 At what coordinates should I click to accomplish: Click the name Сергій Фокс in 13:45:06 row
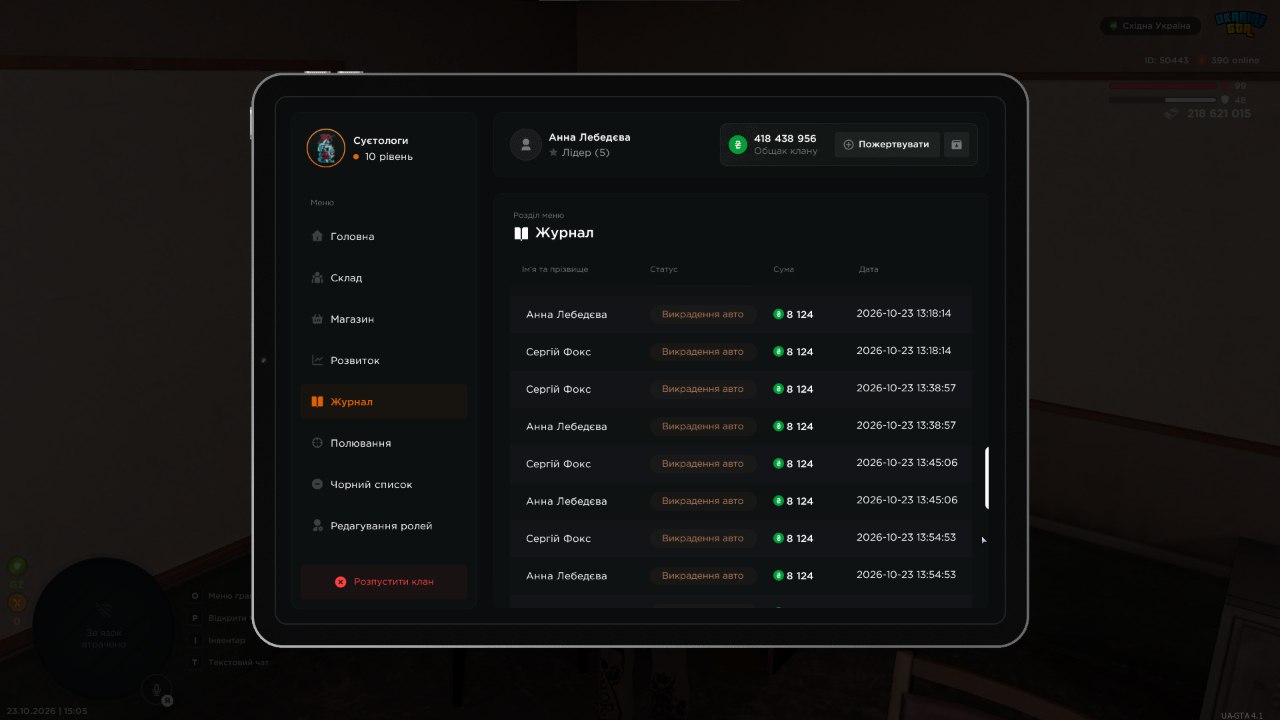coord(558,464)
